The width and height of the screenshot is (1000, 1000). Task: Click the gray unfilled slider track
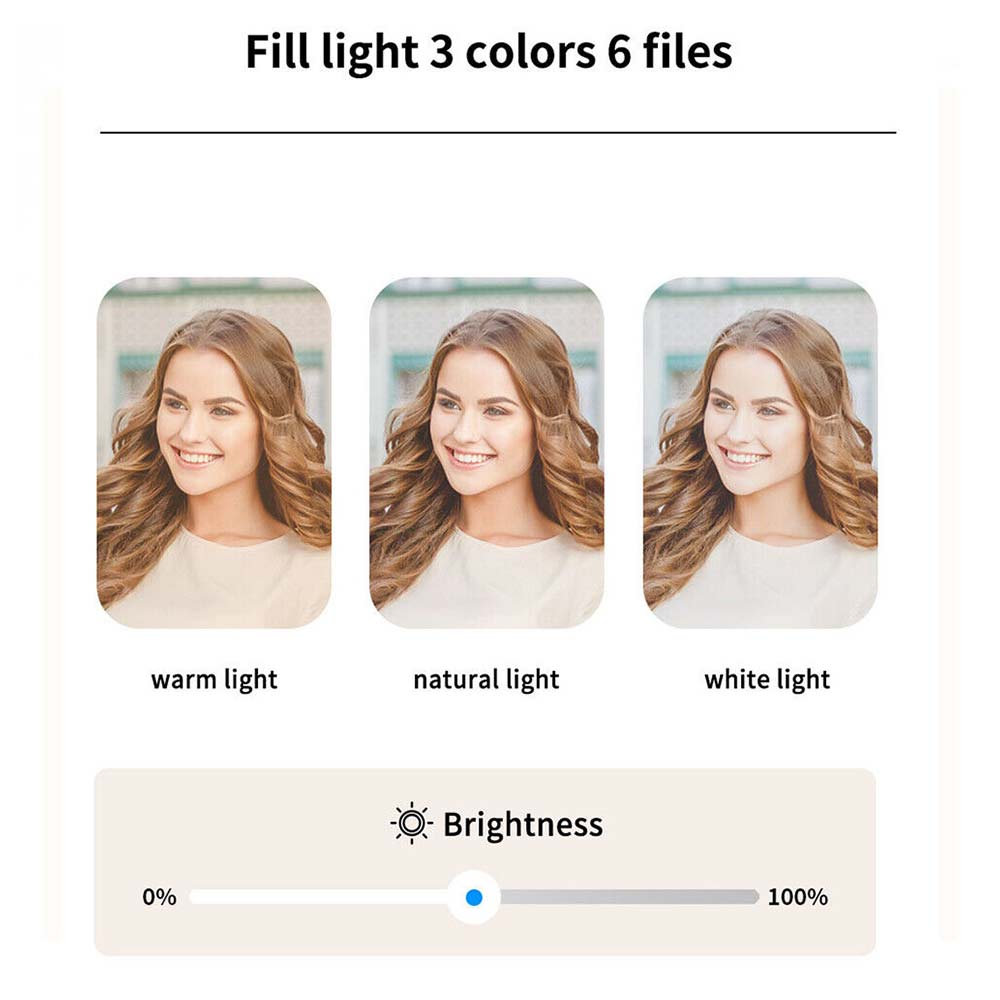(630, 897)
